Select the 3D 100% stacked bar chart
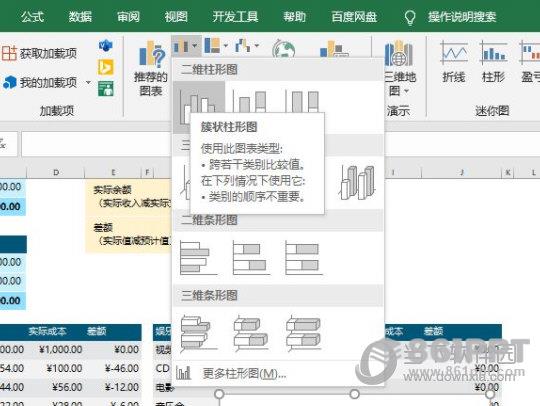 tap(304, 333)
